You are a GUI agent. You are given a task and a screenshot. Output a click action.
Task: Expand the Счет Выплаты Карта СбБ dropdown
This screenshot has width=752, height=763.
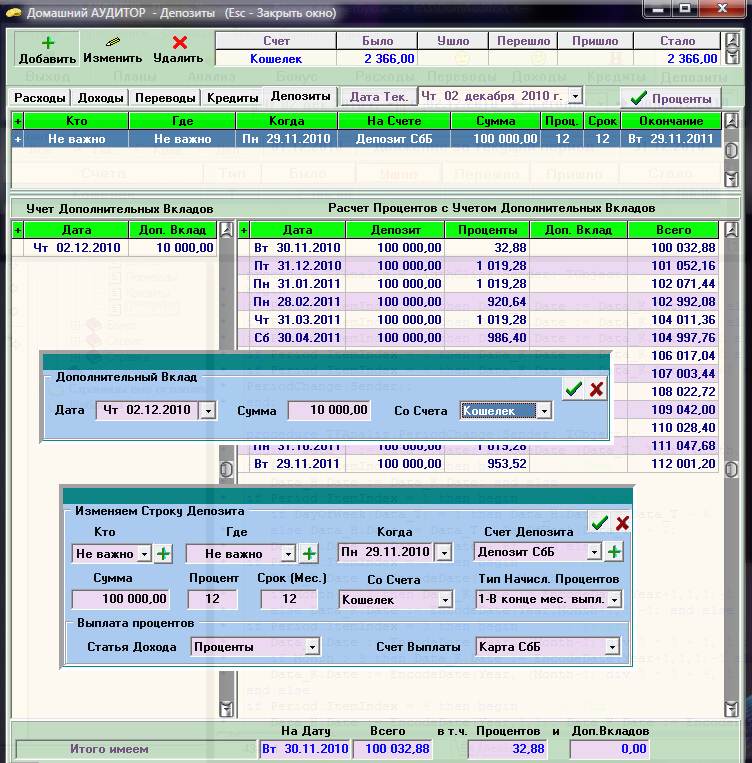[x=612, y=647]
